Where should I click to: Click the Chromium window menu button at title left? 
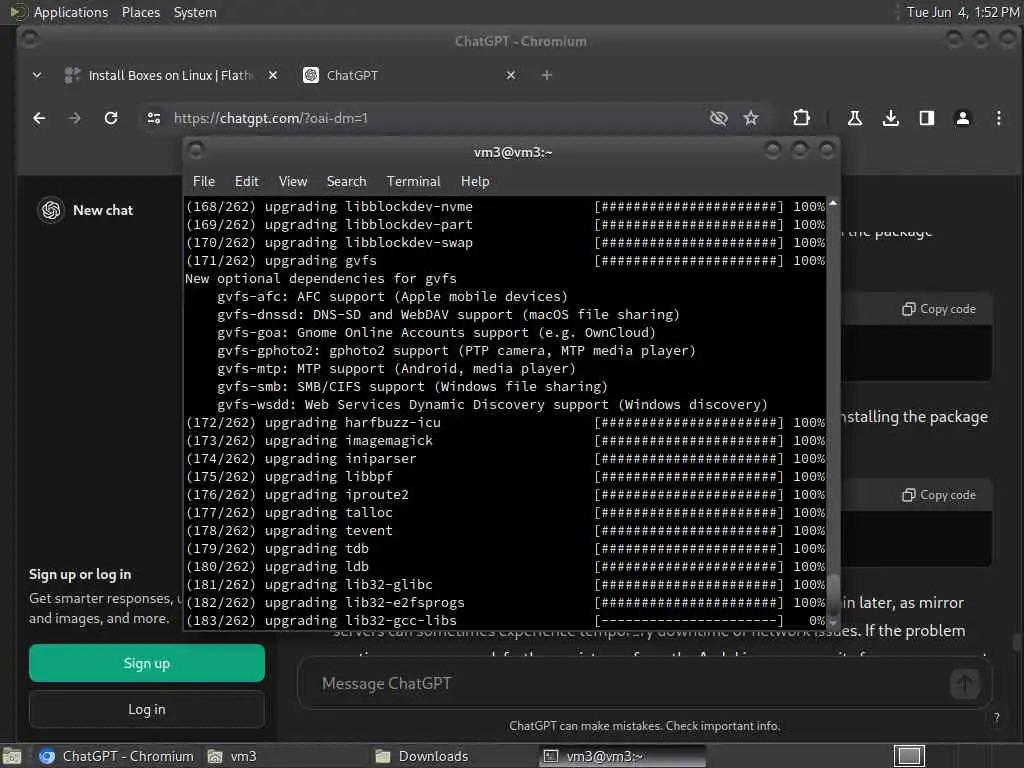pyautogui.click(x=29, y=40)
